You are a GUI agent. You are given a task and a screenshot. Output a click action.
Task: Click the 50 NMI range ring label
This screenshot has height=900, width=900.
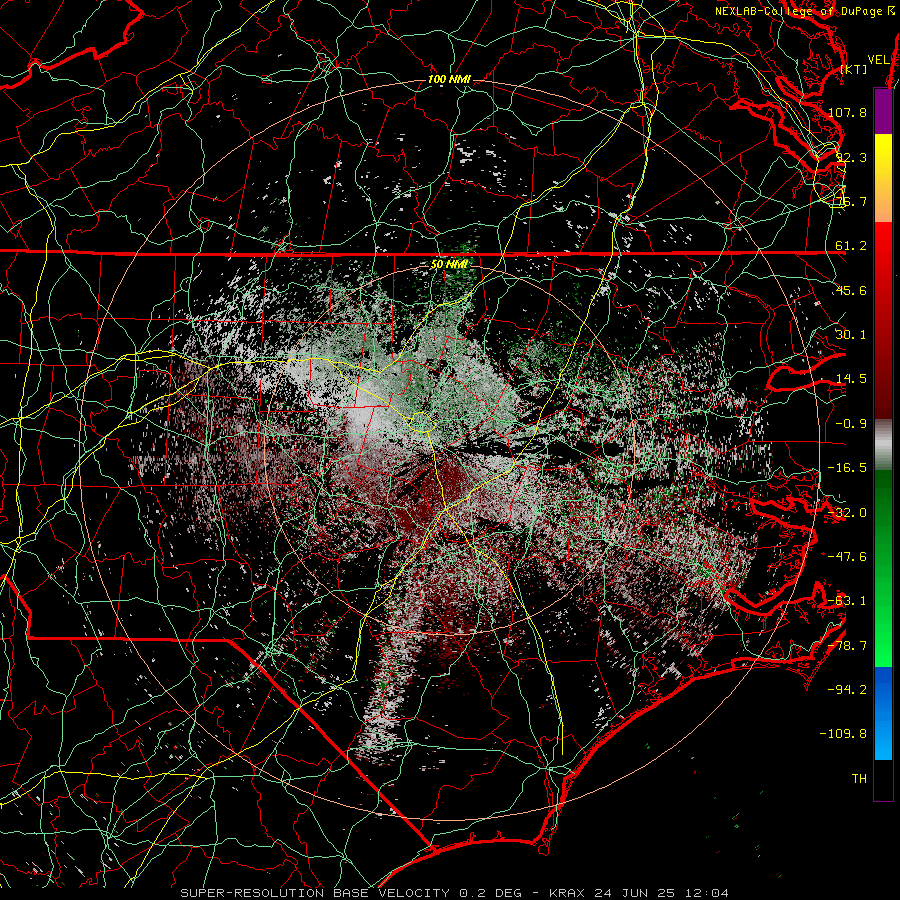pyautogui.click(x=449, y=265)
